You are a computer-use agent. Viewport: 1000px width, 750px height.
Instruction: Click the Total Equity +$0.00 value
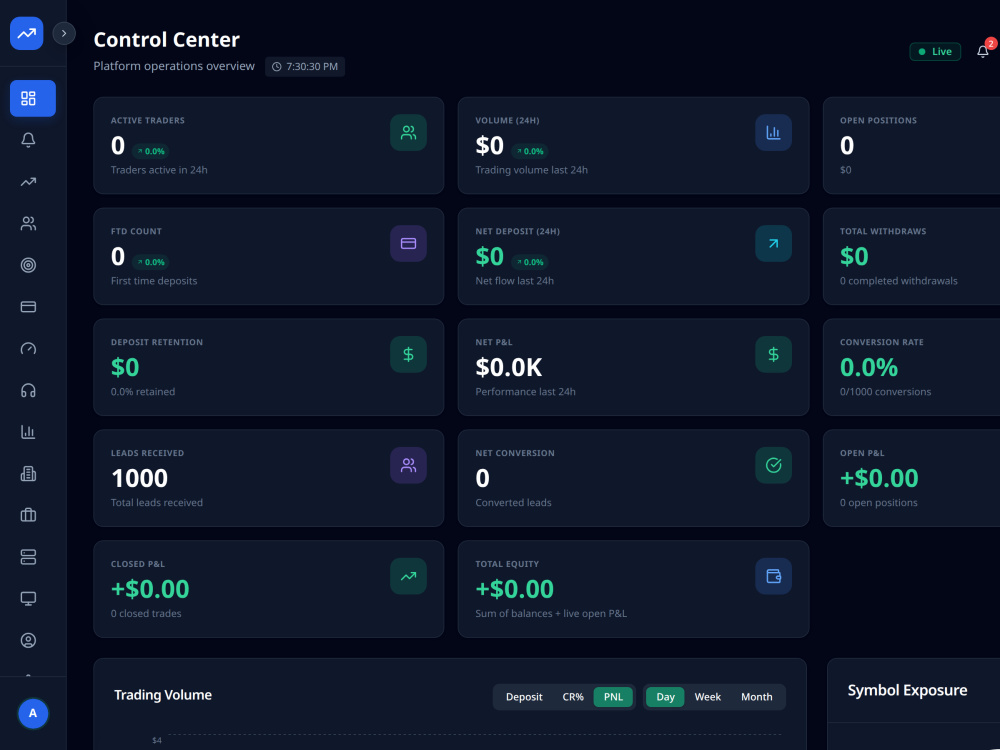[x=515, y=589]
